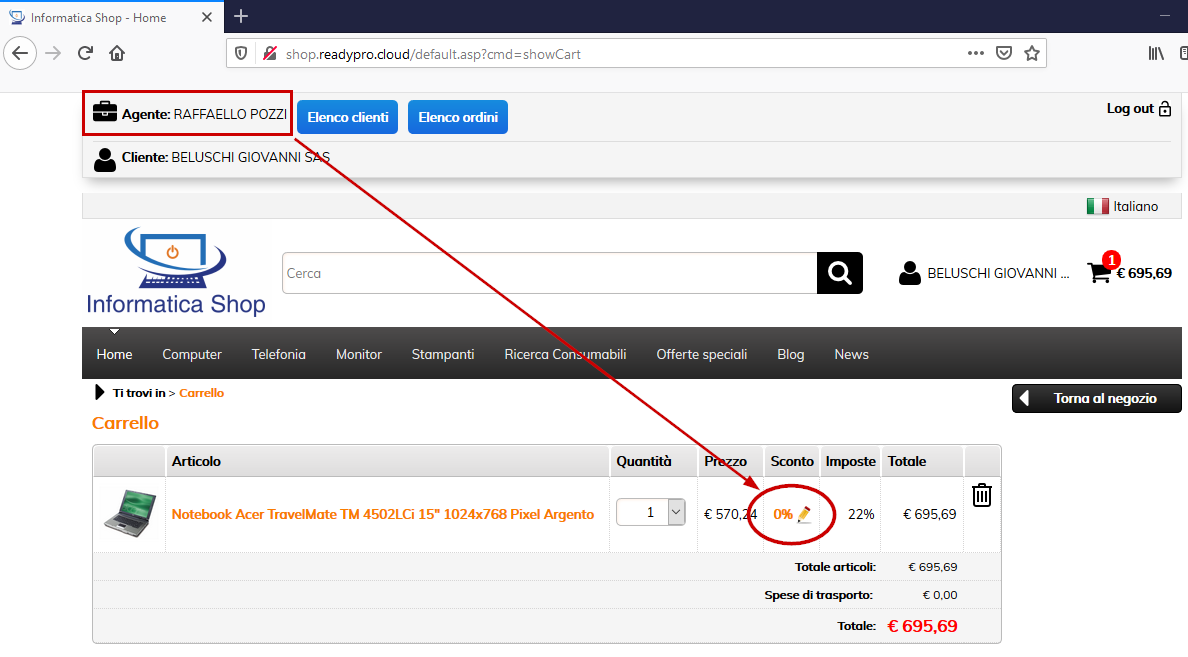The width and height of the screenshot is (1188, 657).
Task: Open the Offerte speciali menu item
Action: (x=702, y=355)
